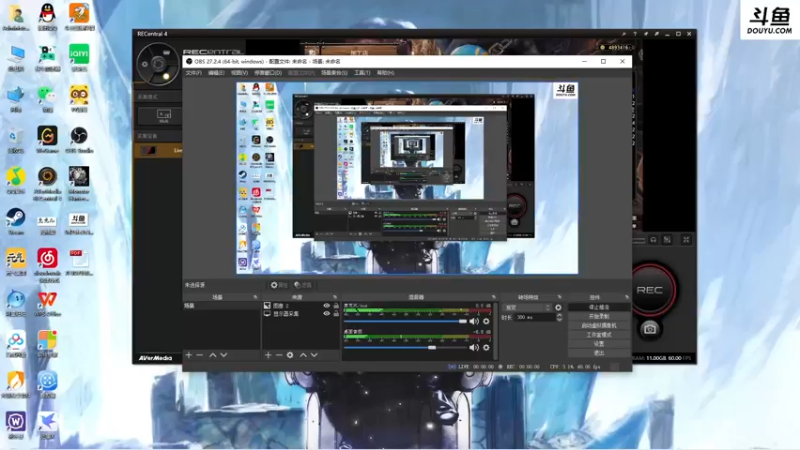The width and height of the screenshot is (800, 450).
Task: Pop out the Audio Mixer dock header icon
Action: [493, 297]
